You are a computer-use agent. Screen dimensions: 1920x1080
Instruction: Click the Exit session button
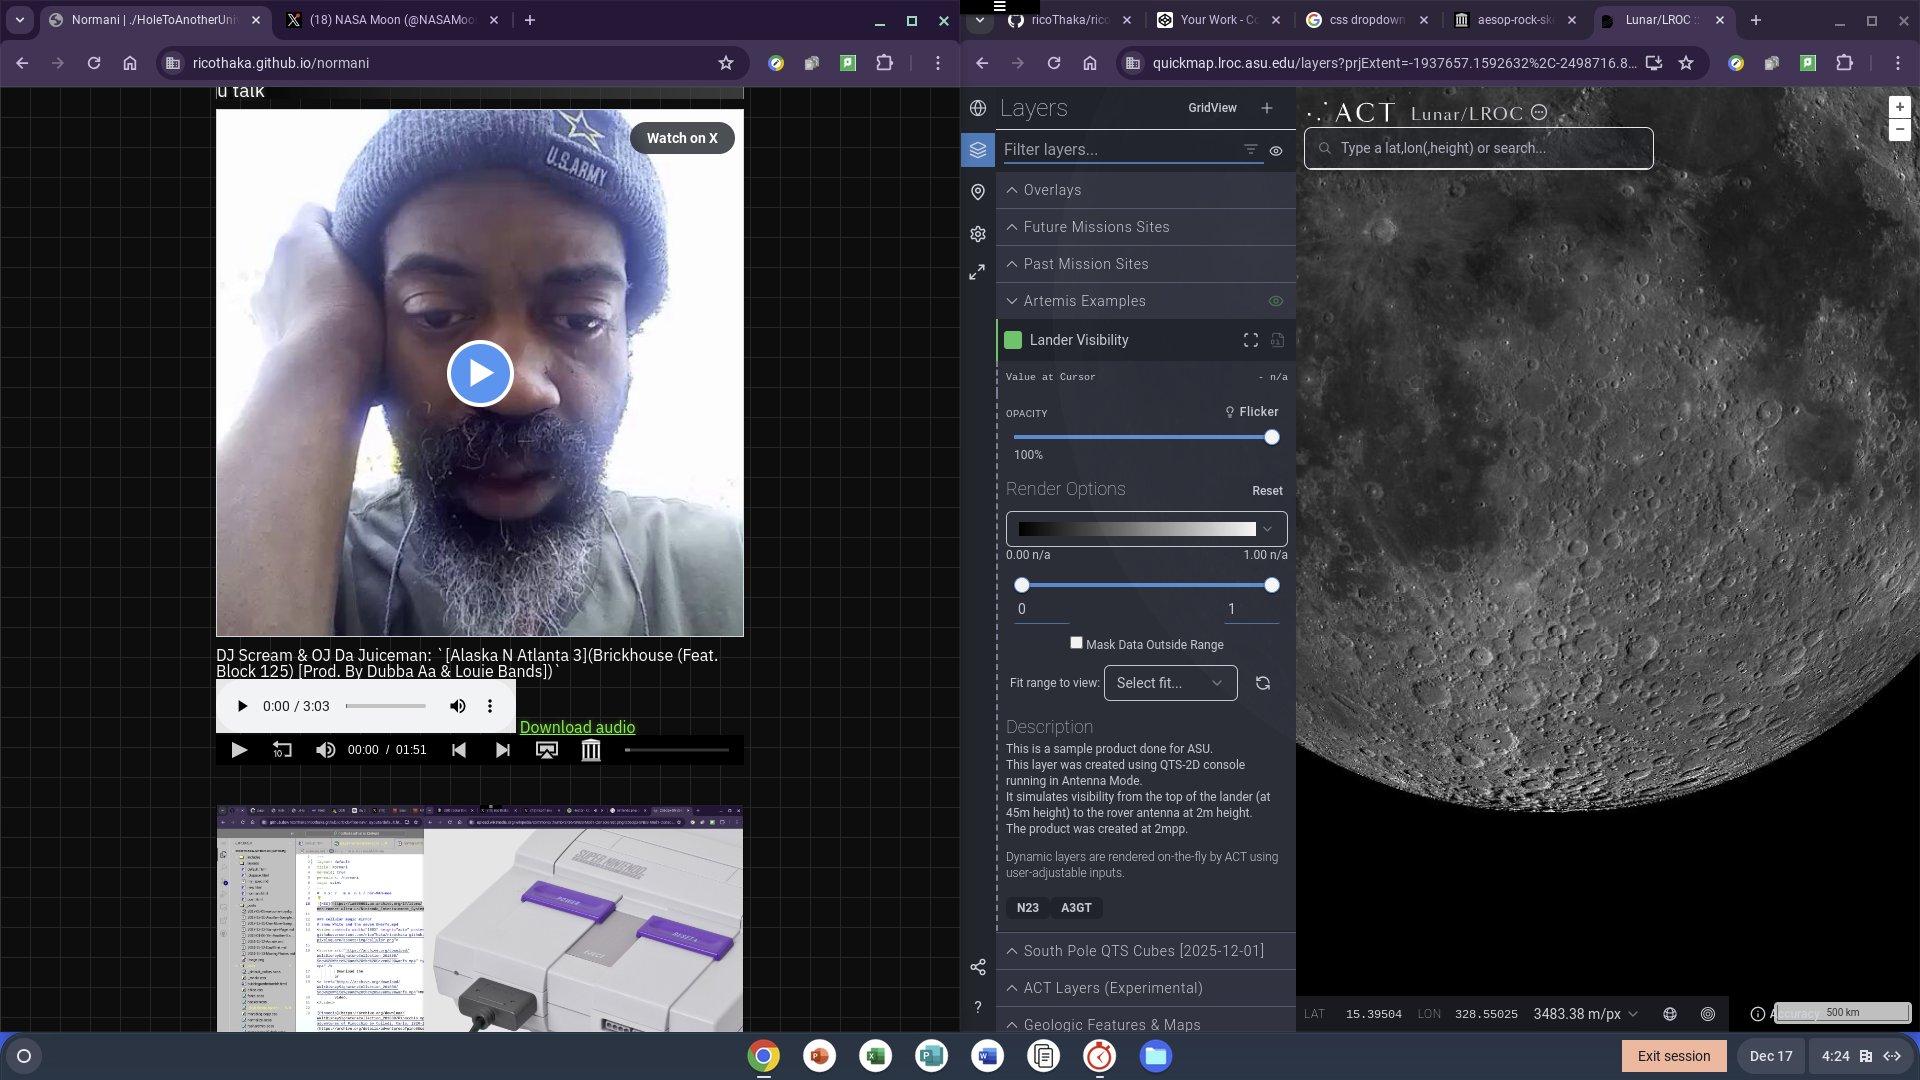click(x=1674, y=1056)
